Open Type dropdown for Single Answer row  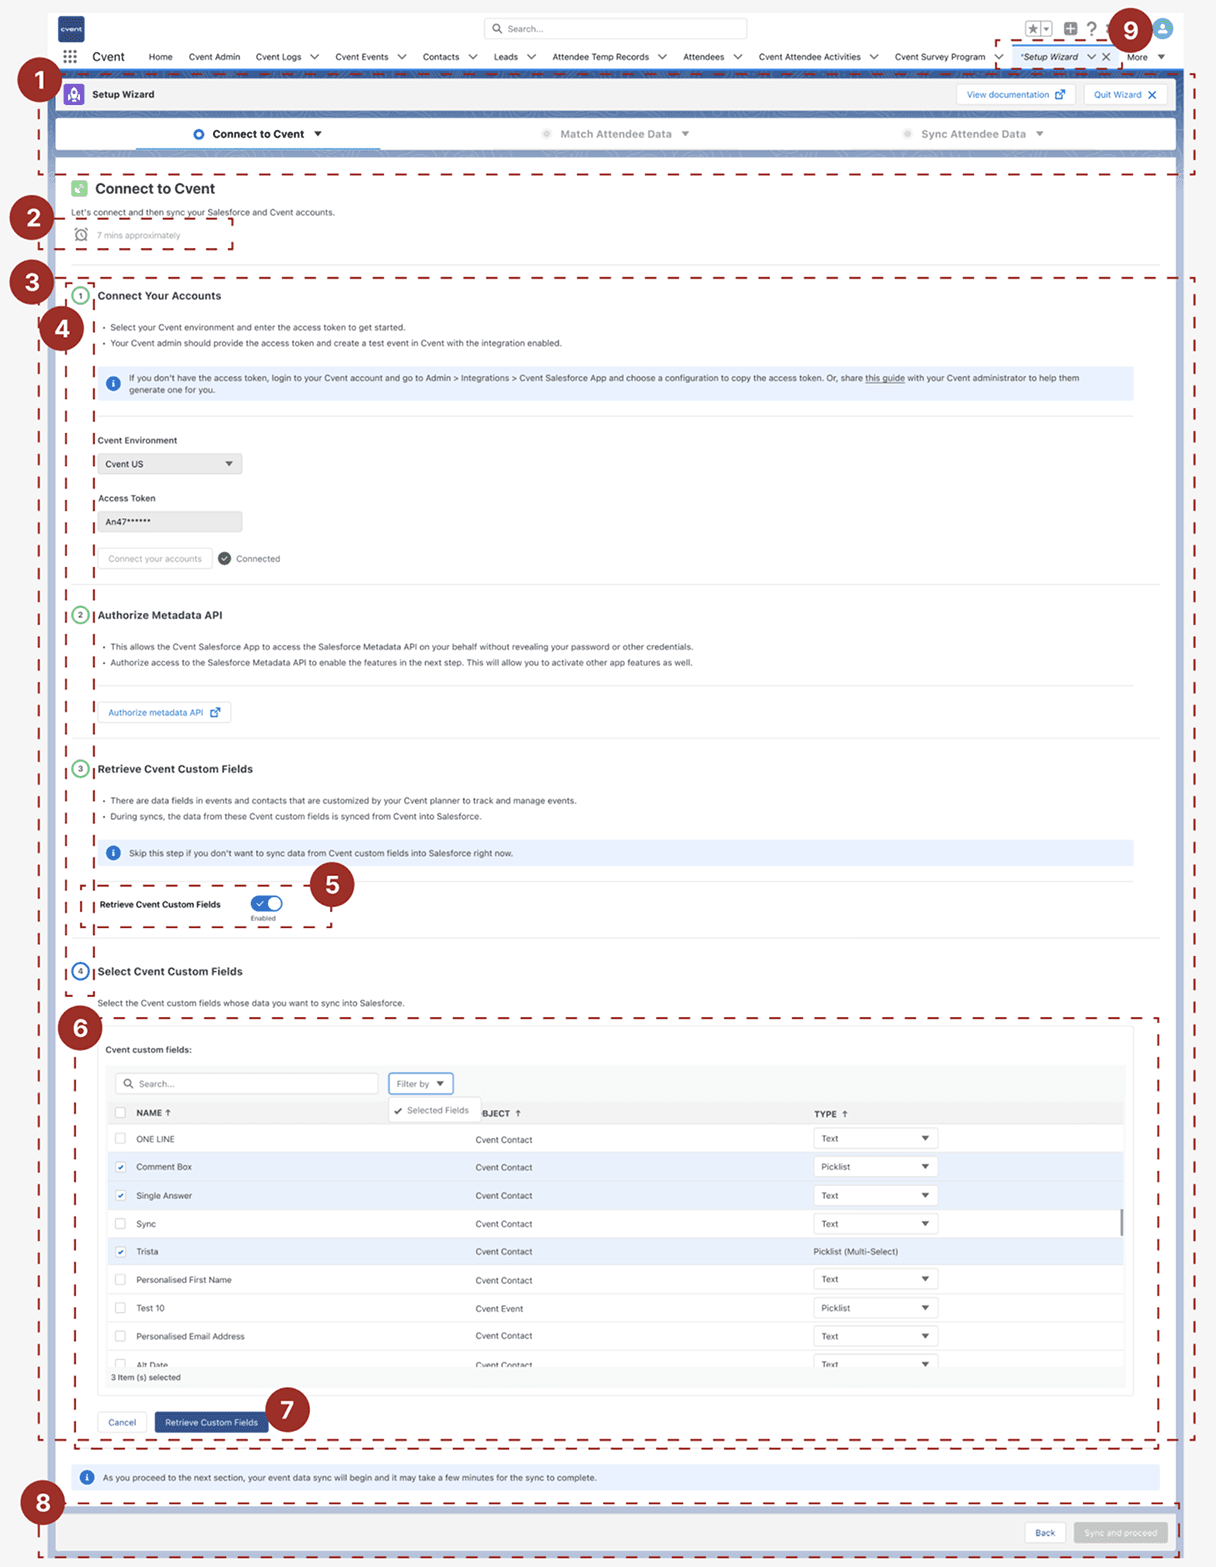[875, 1195]
